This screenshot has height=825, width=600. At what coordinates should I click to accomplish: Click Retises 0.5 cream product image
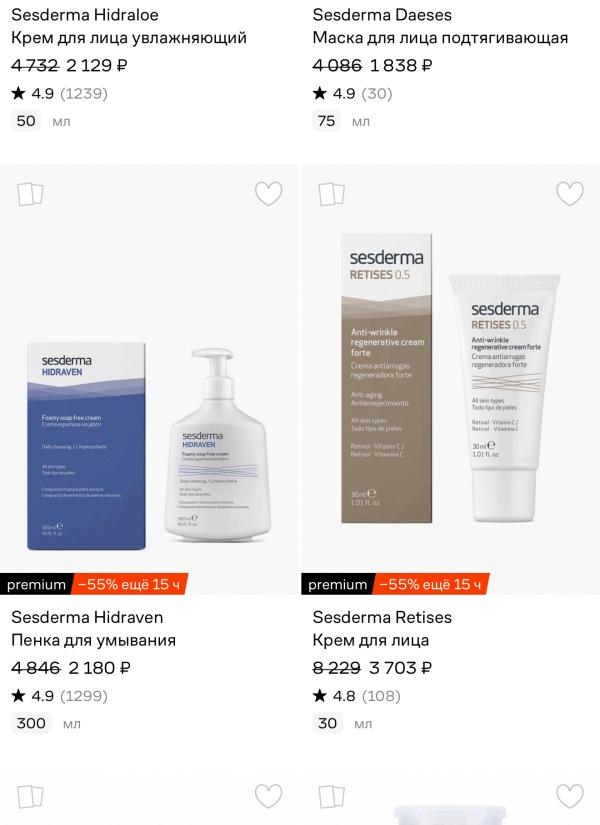[x=451, y=379]
